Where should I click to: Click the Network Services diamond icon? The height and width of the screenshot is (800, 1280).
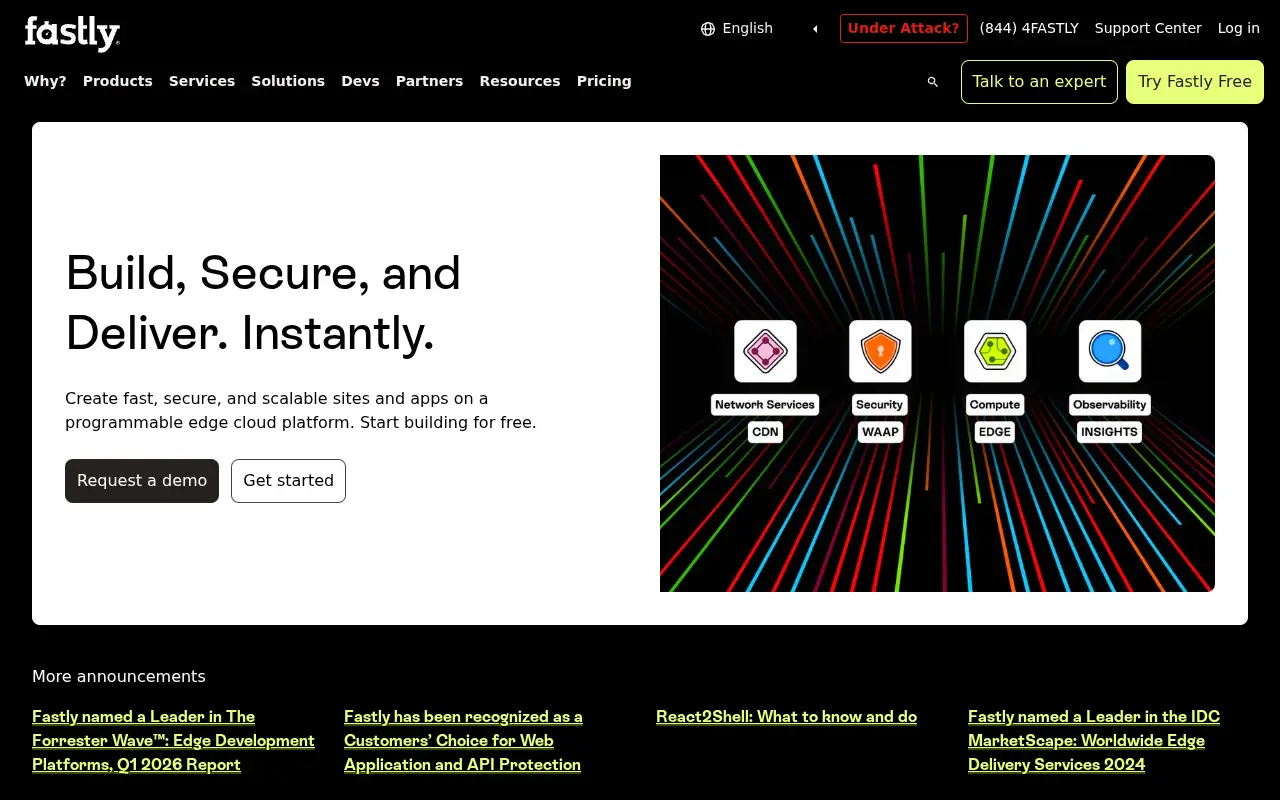[x=765, y=351]
